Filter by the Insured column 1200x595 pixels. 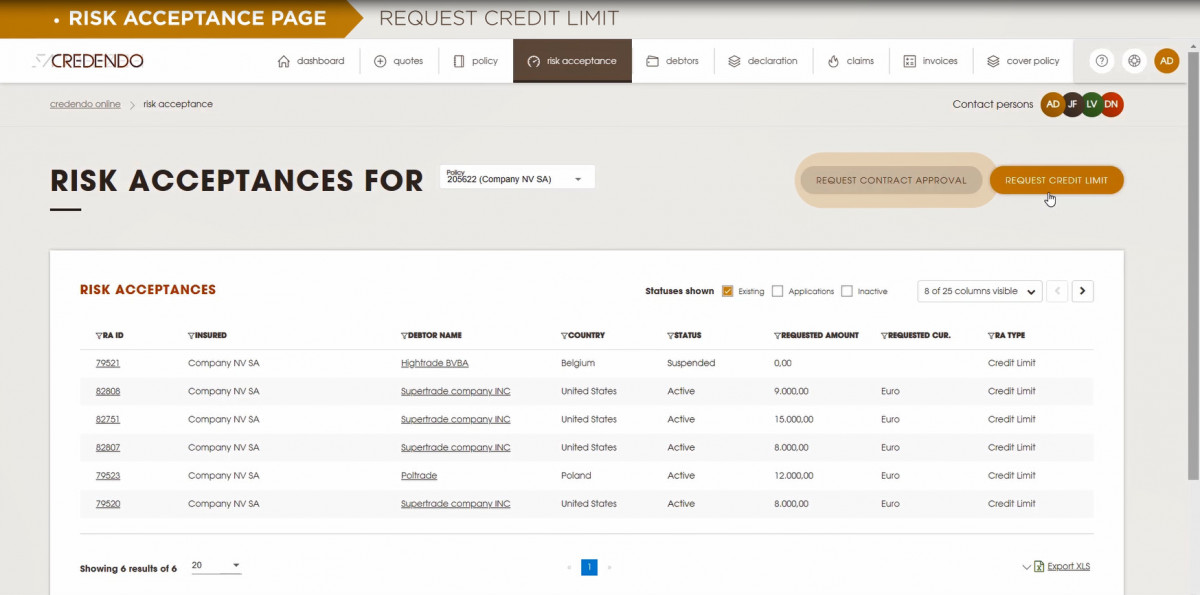pyautogui.click(x=191, y=336)
